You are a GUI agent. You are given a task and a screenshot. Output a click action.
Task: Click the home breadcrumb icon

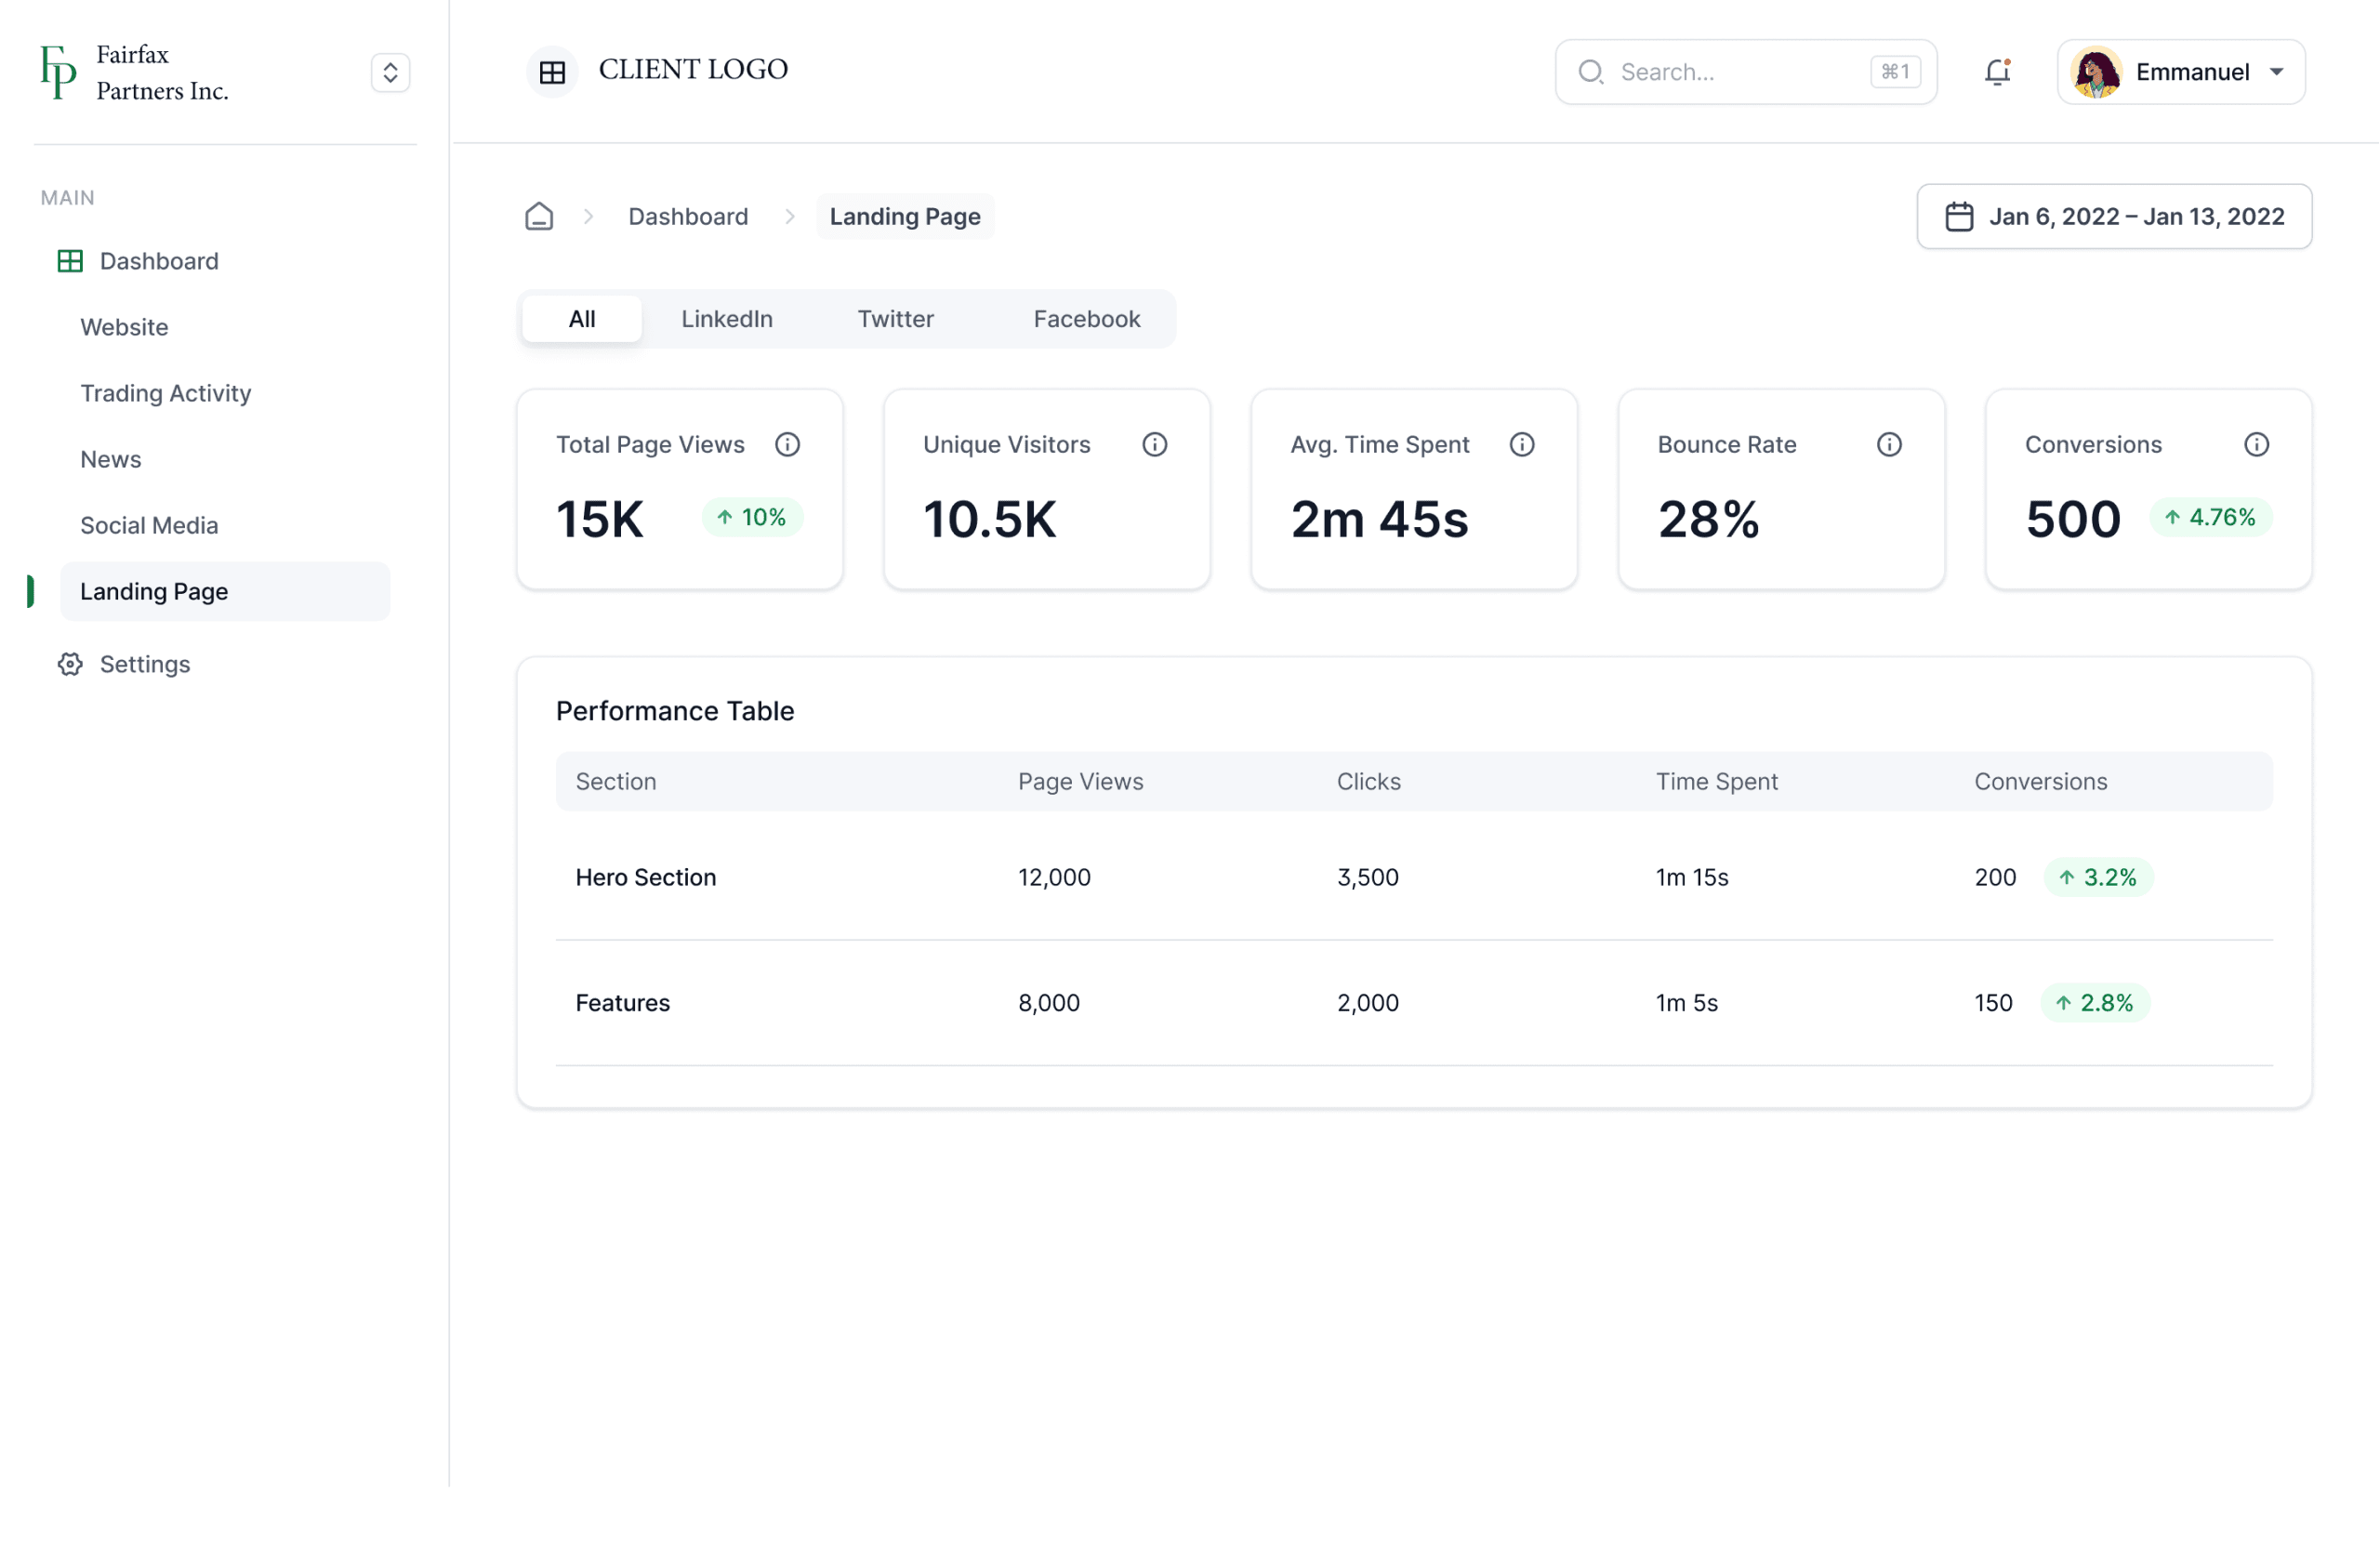pos(539,216)
